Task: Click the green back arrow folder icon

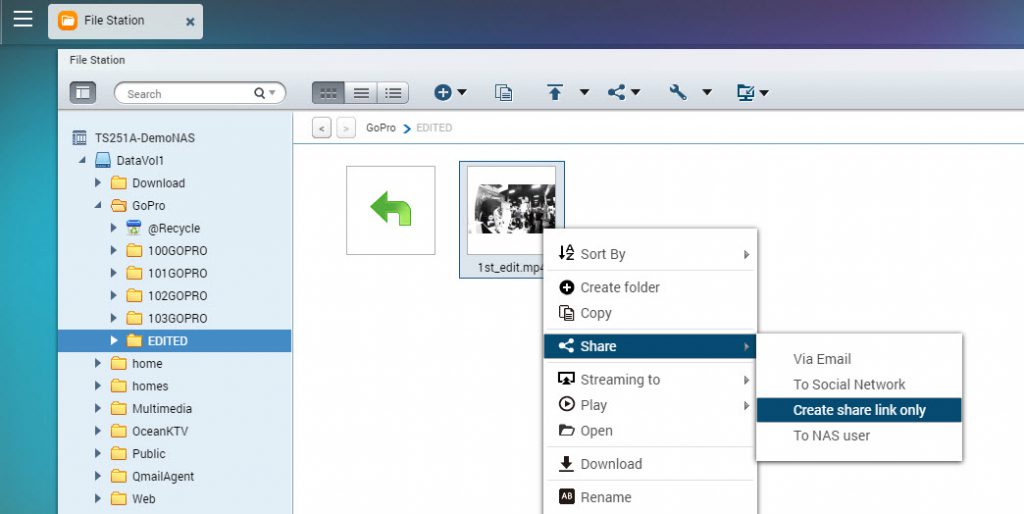Action: coord(390,210)
